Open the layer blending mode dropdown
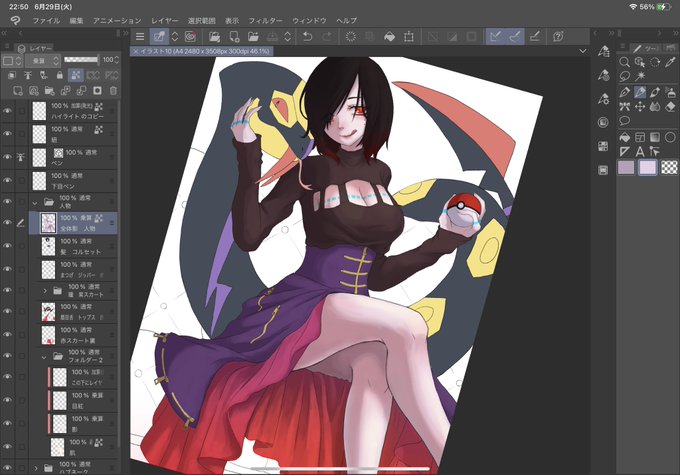The height and width of the screenshot is (475, 680). (42, 61)
